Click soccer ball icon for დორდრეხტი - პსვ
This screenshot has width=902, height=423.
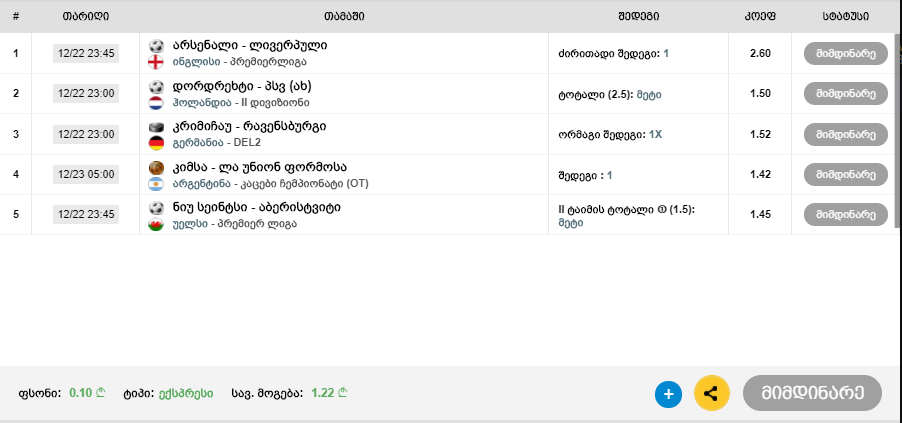click(x=156, y=87)
